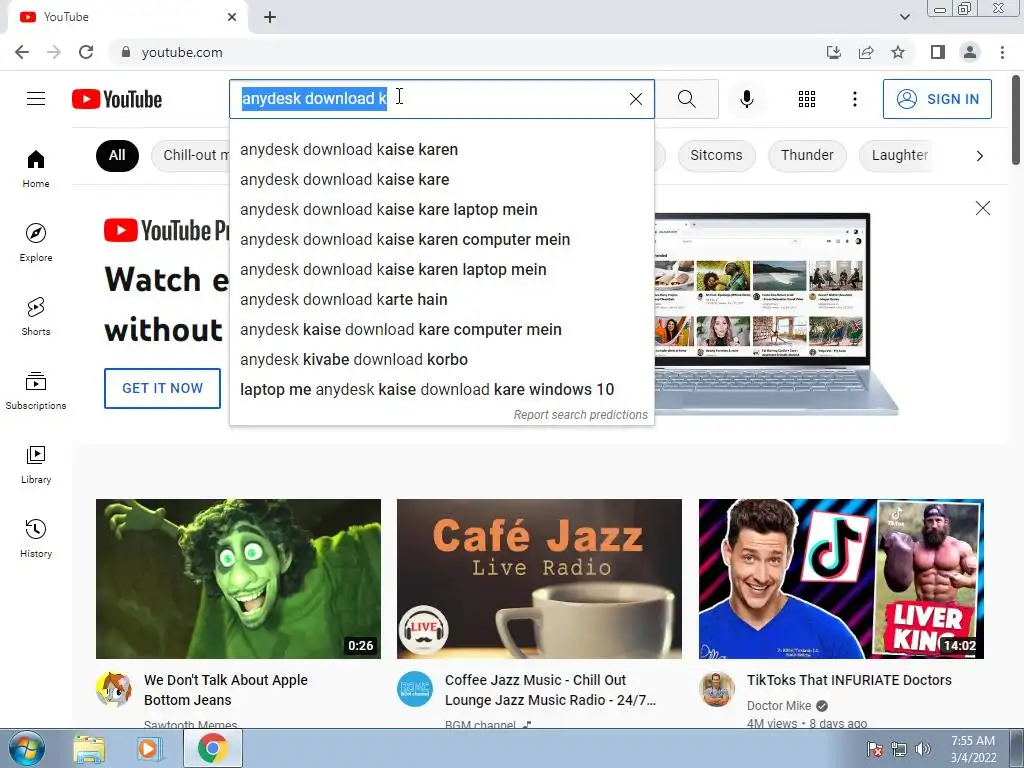Choose suggestion 'anydesk download kaise karen laptop mein'
The height and width of the screenshot is (768, 1024).
441,270
